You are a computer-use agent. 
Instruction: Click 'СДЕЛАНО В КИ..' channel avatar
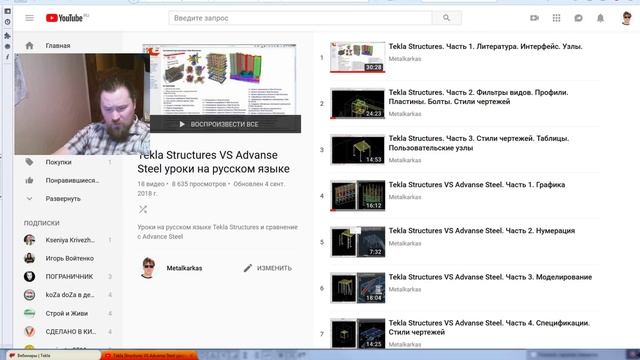click(x=29, y=331)
